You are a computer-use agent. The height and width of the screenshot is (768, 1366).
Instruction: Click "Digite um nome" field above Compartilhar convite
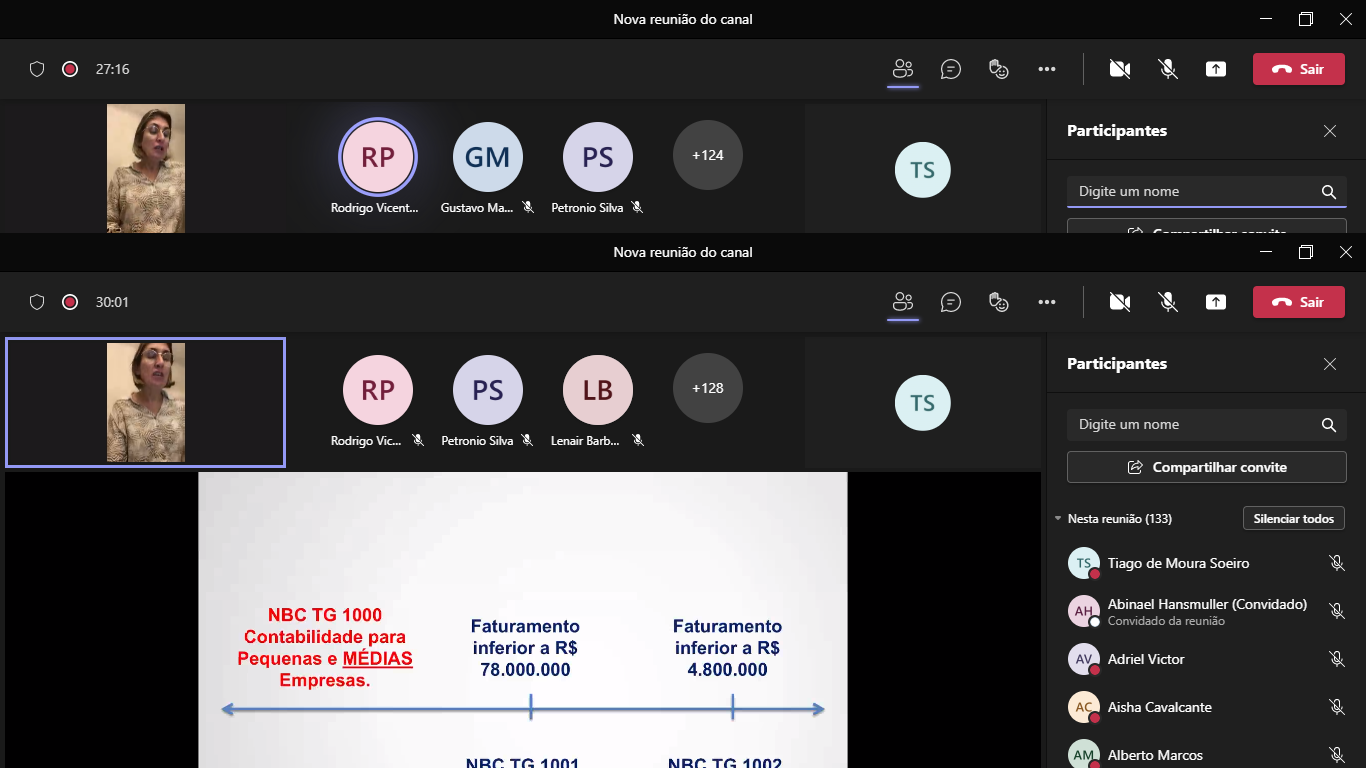point(1193,425)
